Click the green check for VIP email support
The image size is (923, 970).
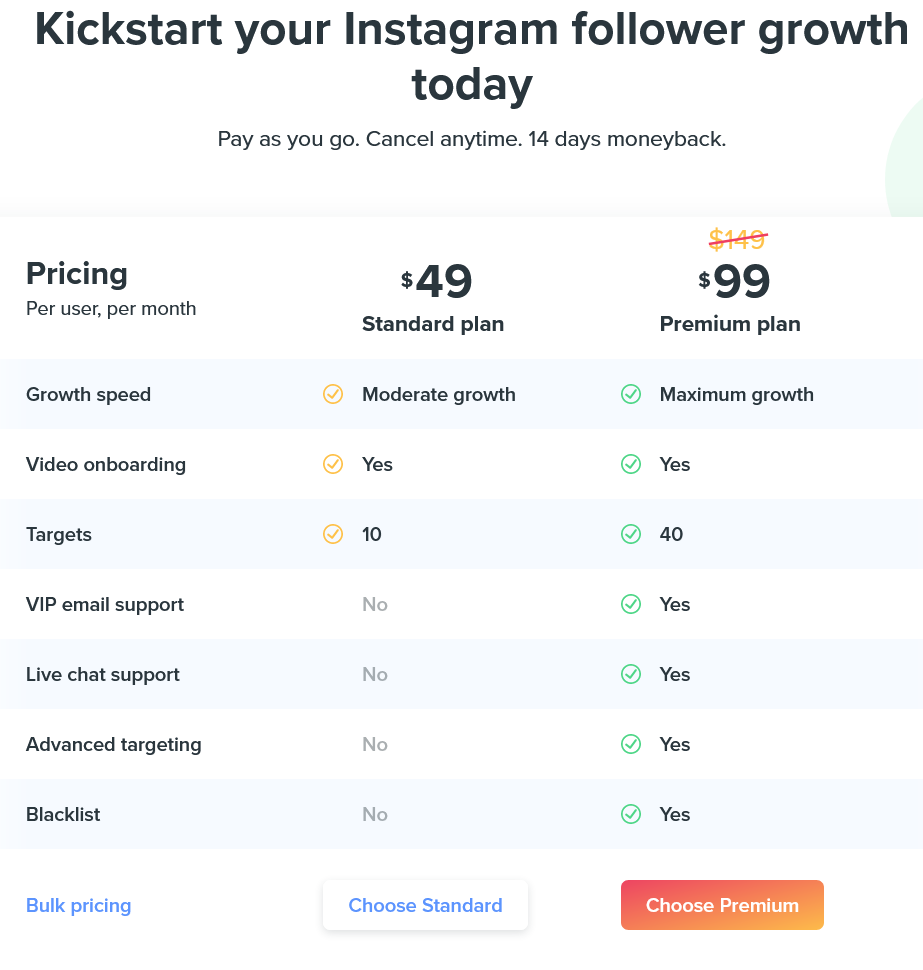[631, 604]
